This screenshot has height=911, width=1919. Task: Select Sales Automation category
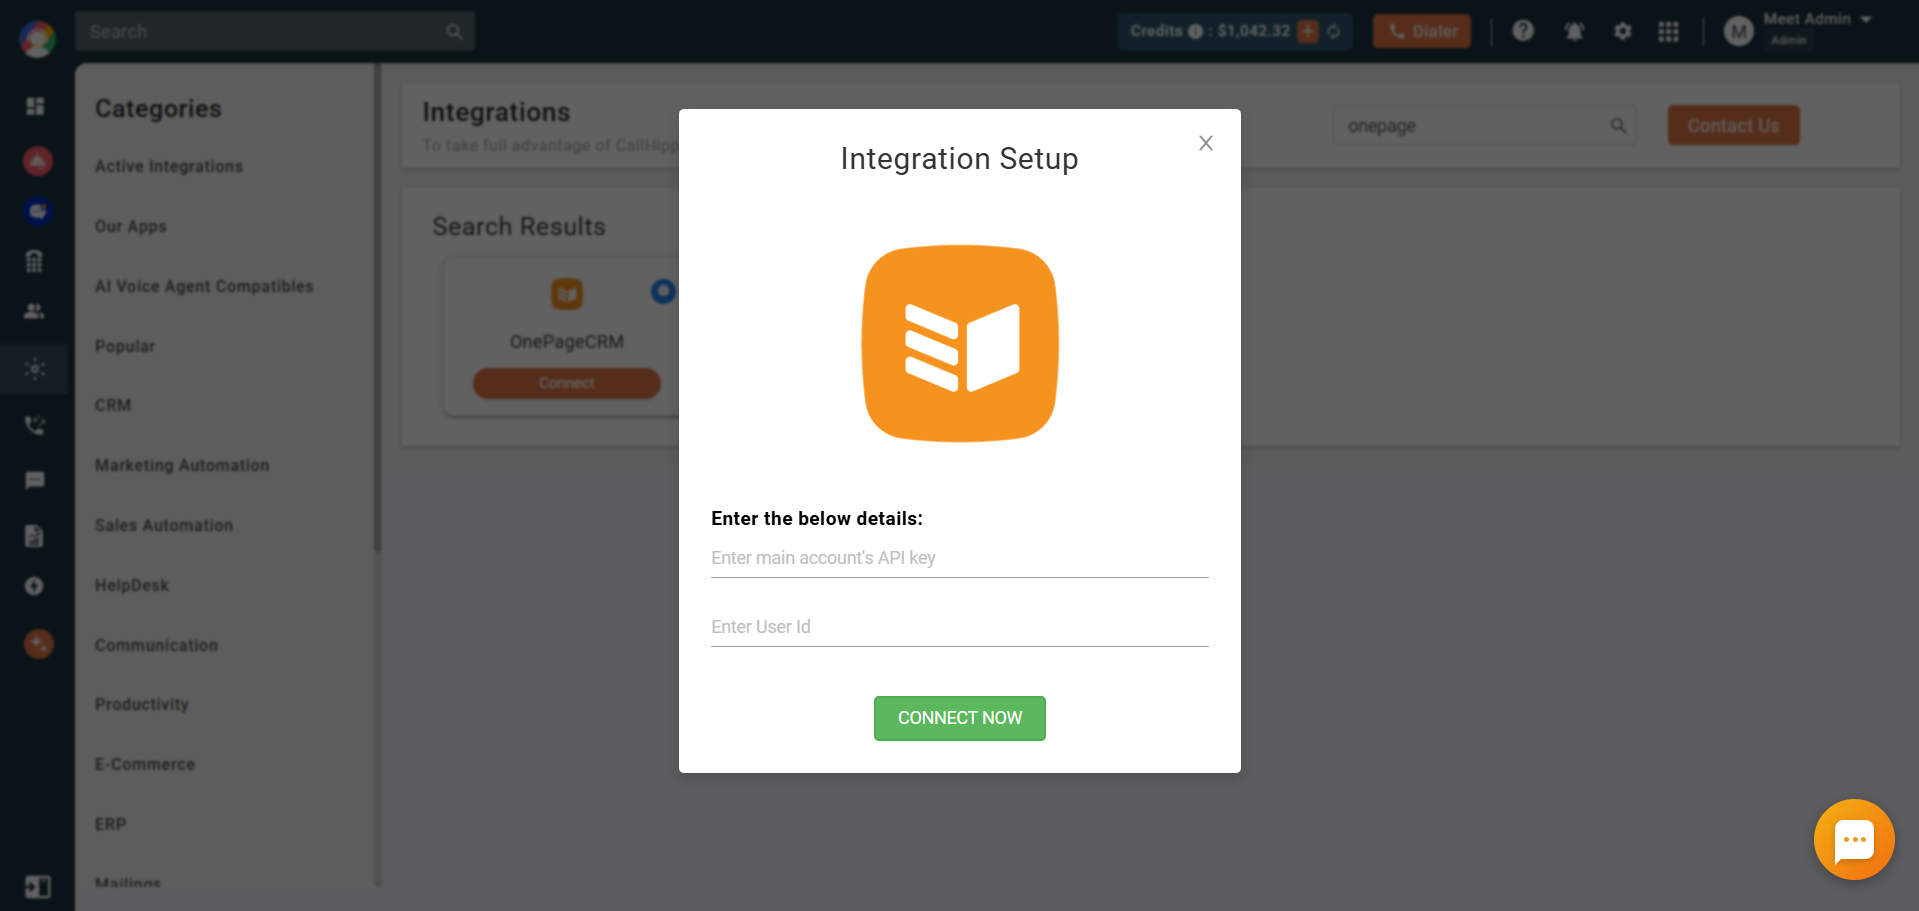pyautogui.click(x=164, y=525)
